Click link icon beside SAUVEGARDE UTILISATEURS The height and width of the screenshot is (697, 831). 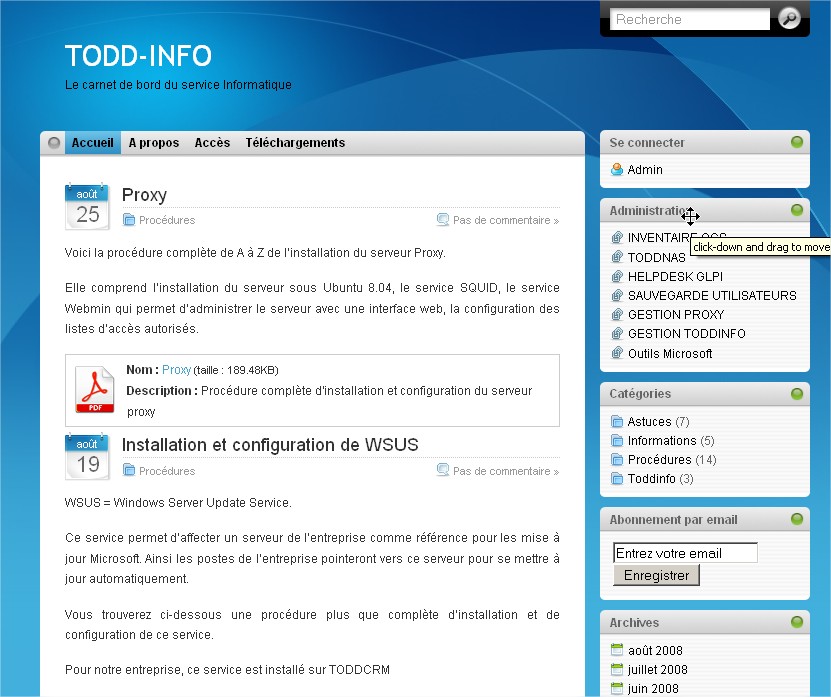tap(617, 295)
